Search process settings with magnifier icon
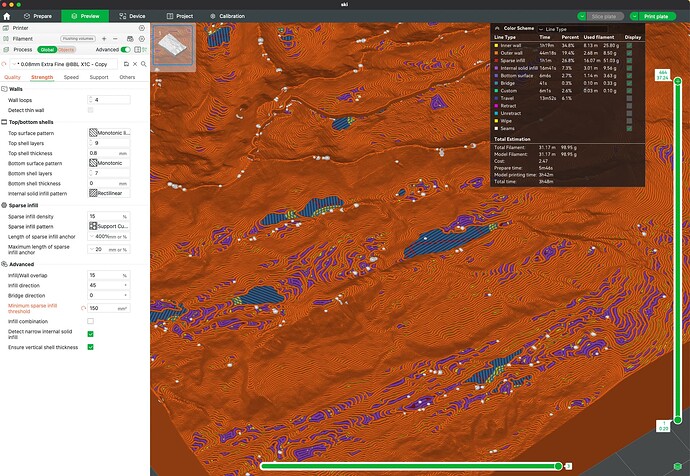Viewport: 690px width, 476px height. point(143,64)
